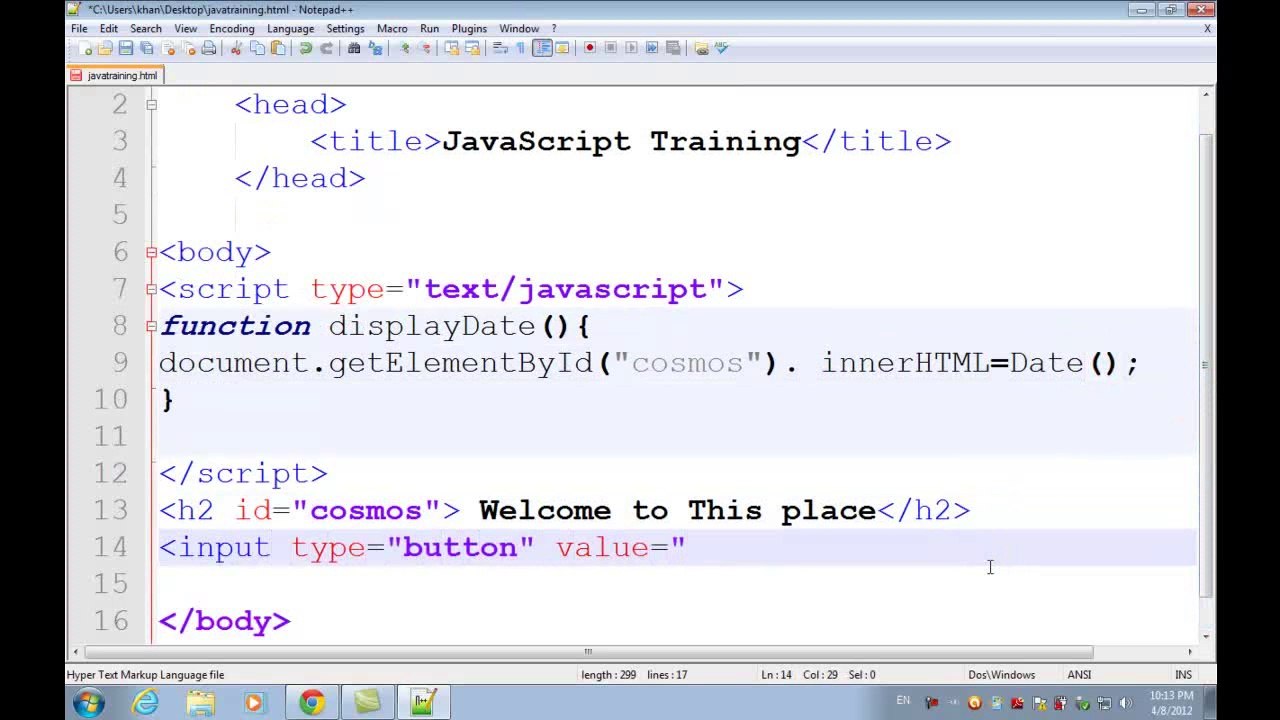The width and height of the screenshot is (1280, 720).
Task: Open the Language menu
Action: pos(290,29)
